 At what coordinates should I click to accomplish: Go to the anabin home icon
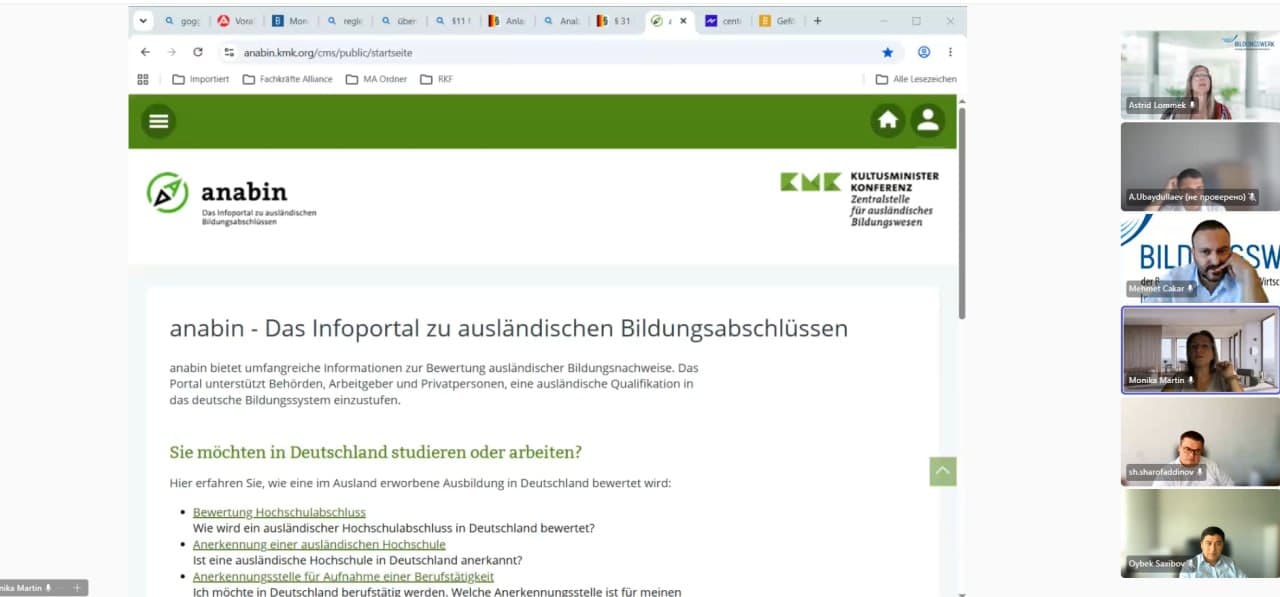887,121
